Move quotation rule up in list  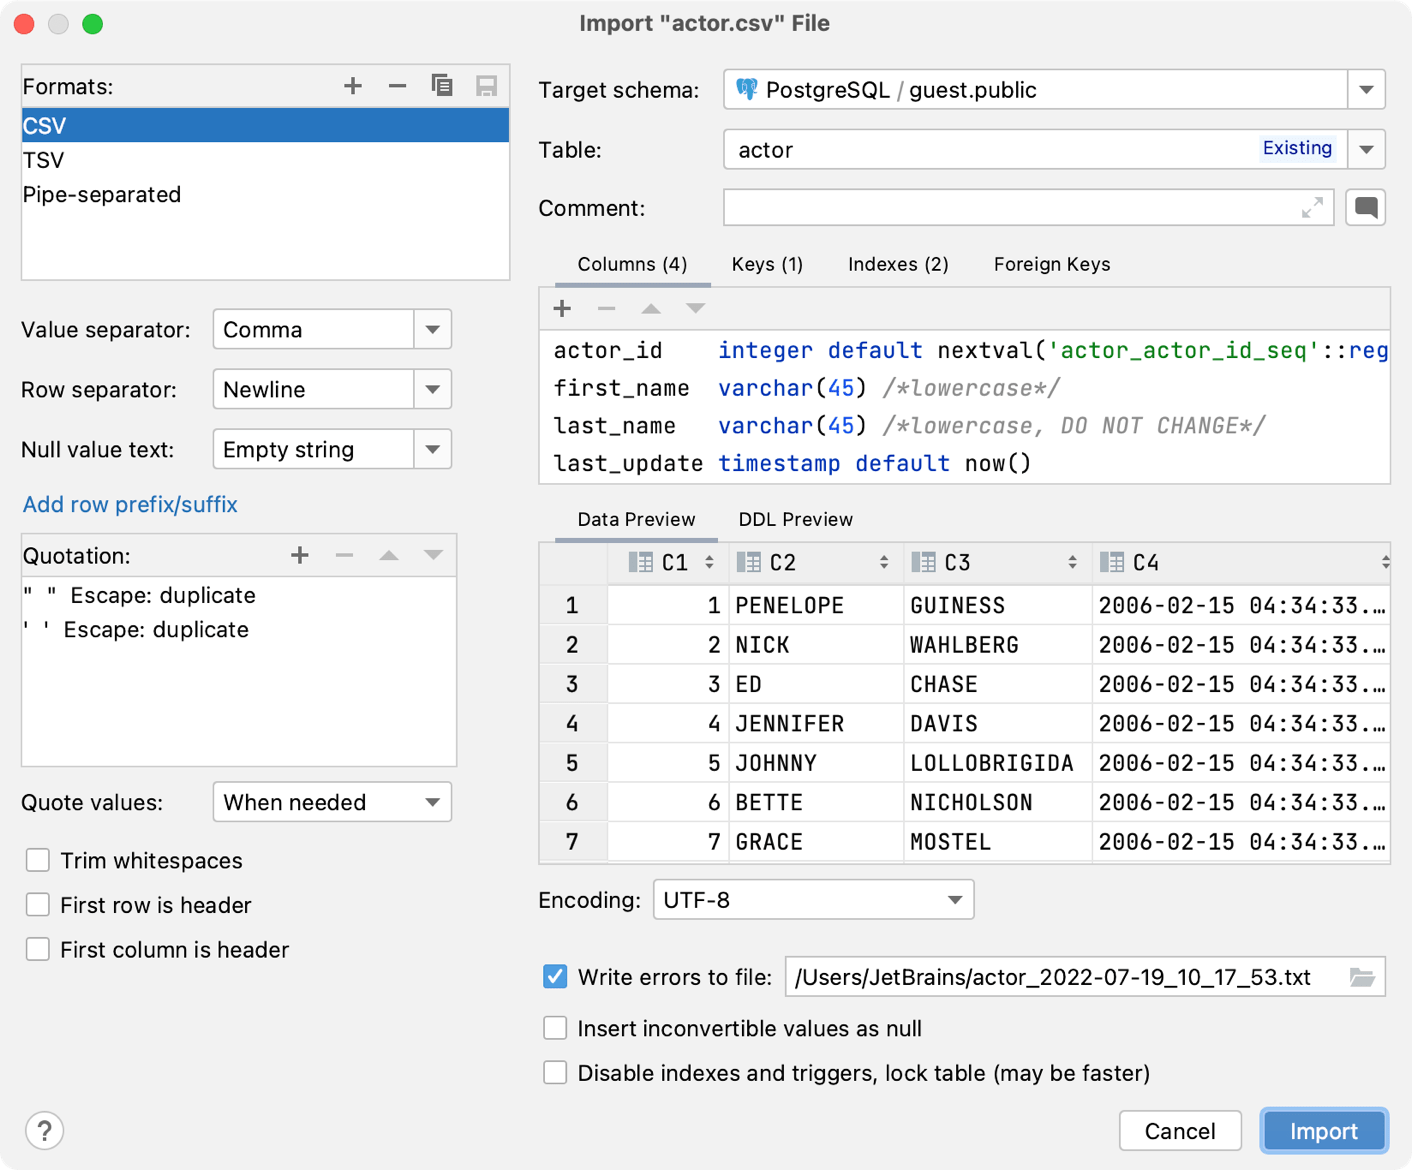pyautogui.click(x=389, y=555)
